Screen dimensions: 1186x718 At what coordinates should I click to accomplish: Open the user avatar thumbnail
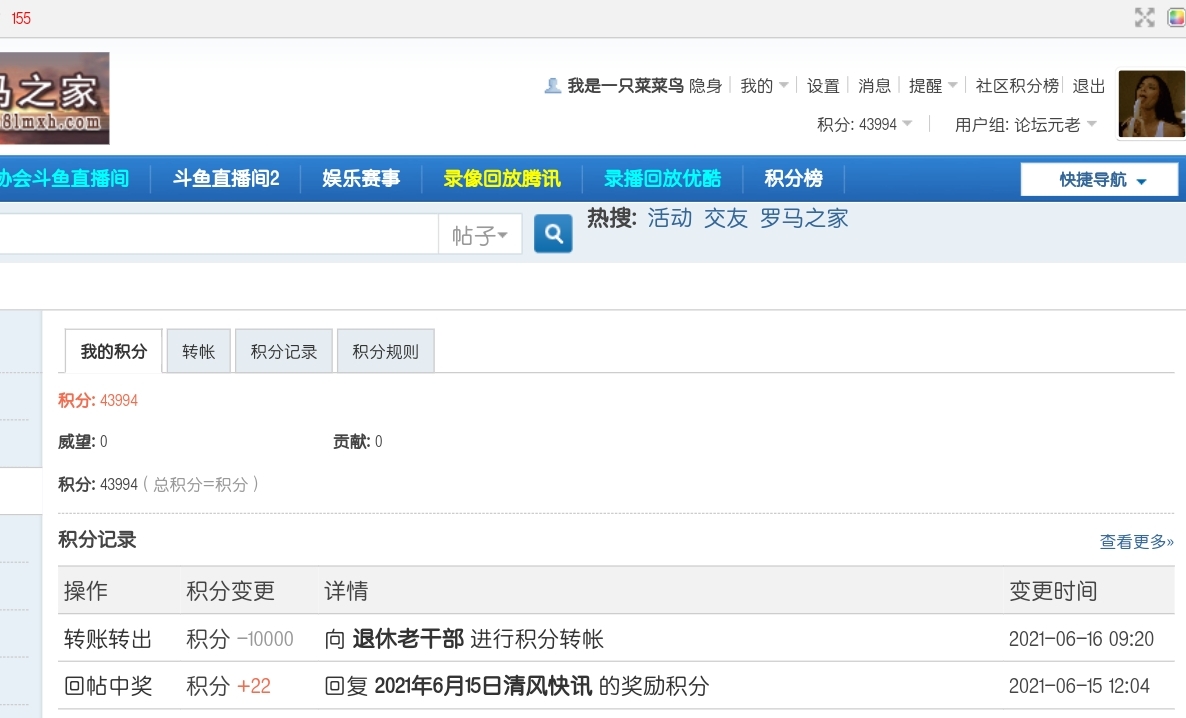click(x=1151, y=104)
